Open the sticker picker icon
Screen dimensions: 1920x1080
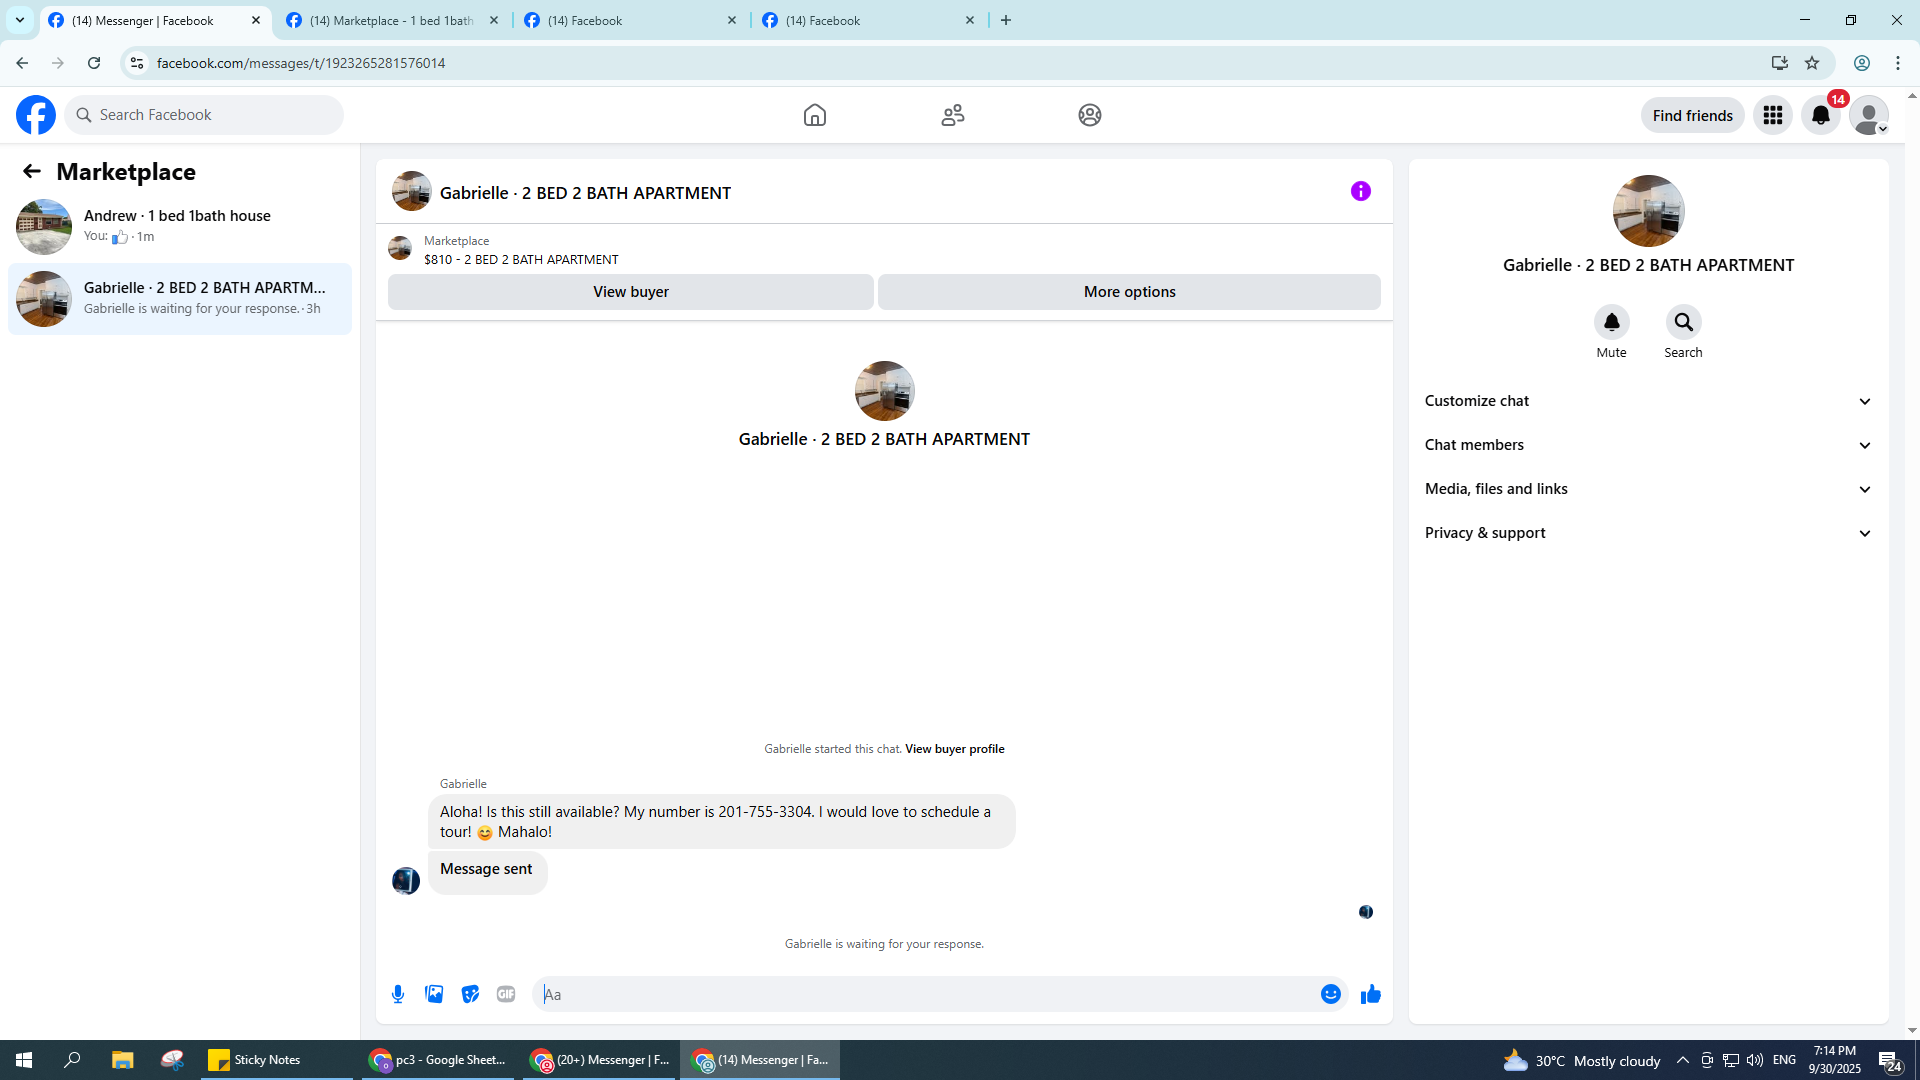[470, 994]
